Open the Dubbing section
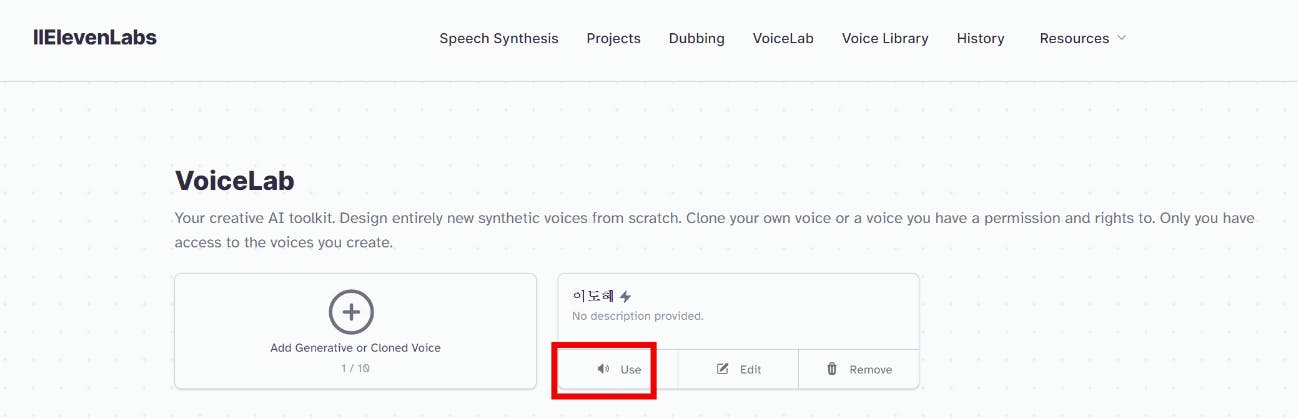The image size is (1298, 418). (x=696, y=38)
